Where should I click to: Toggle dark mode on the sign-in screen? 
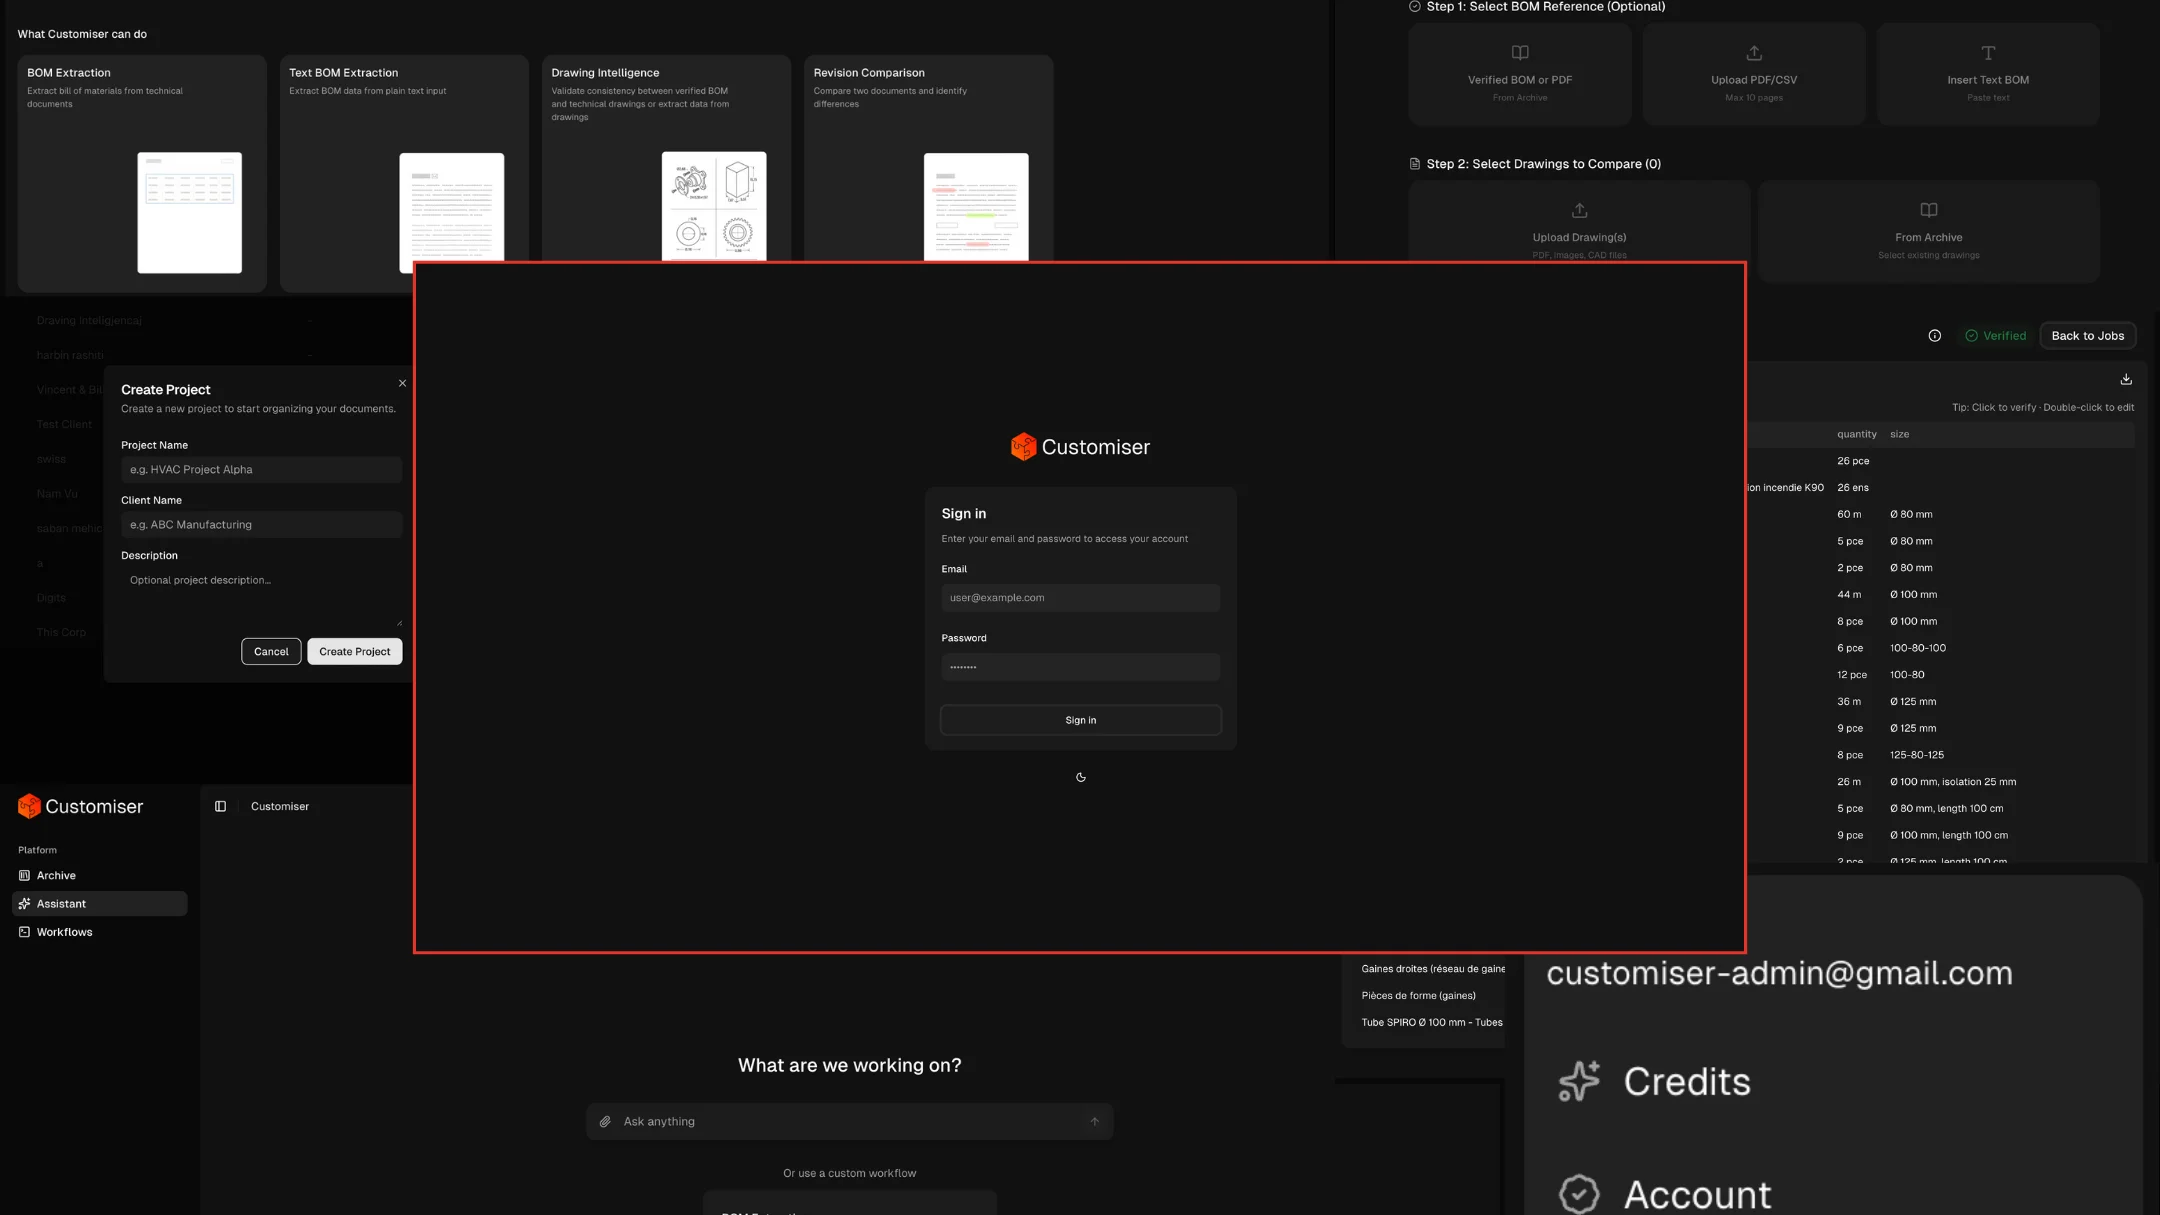[x=1081, y=777]
